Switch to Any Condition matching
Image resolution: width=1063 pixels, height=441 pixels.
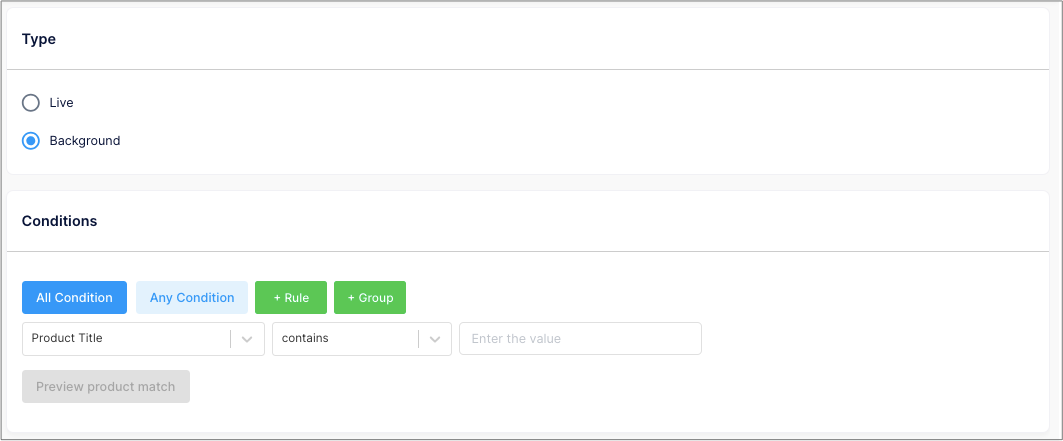pyautogui.click(x=192, y=297)
